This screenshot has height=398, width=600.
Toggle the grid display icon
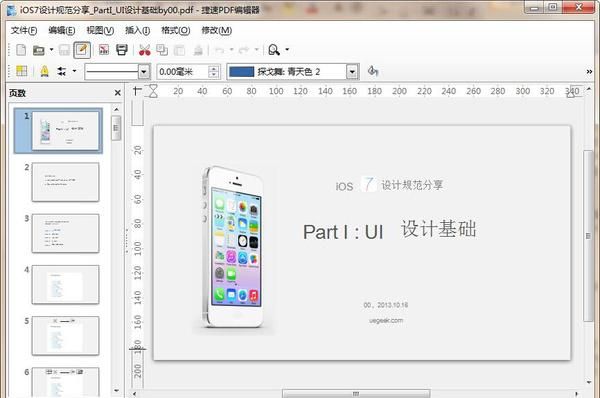21,71
